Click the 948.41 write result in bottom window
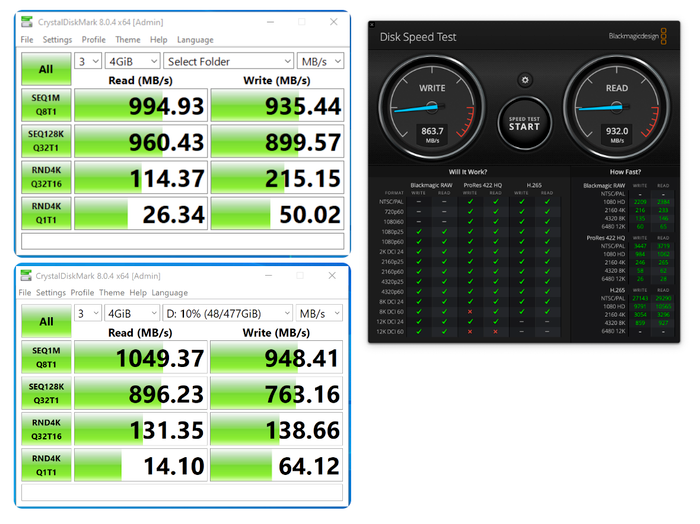The height and width of the screenshot is (524, 700). [x=276, y=357]
